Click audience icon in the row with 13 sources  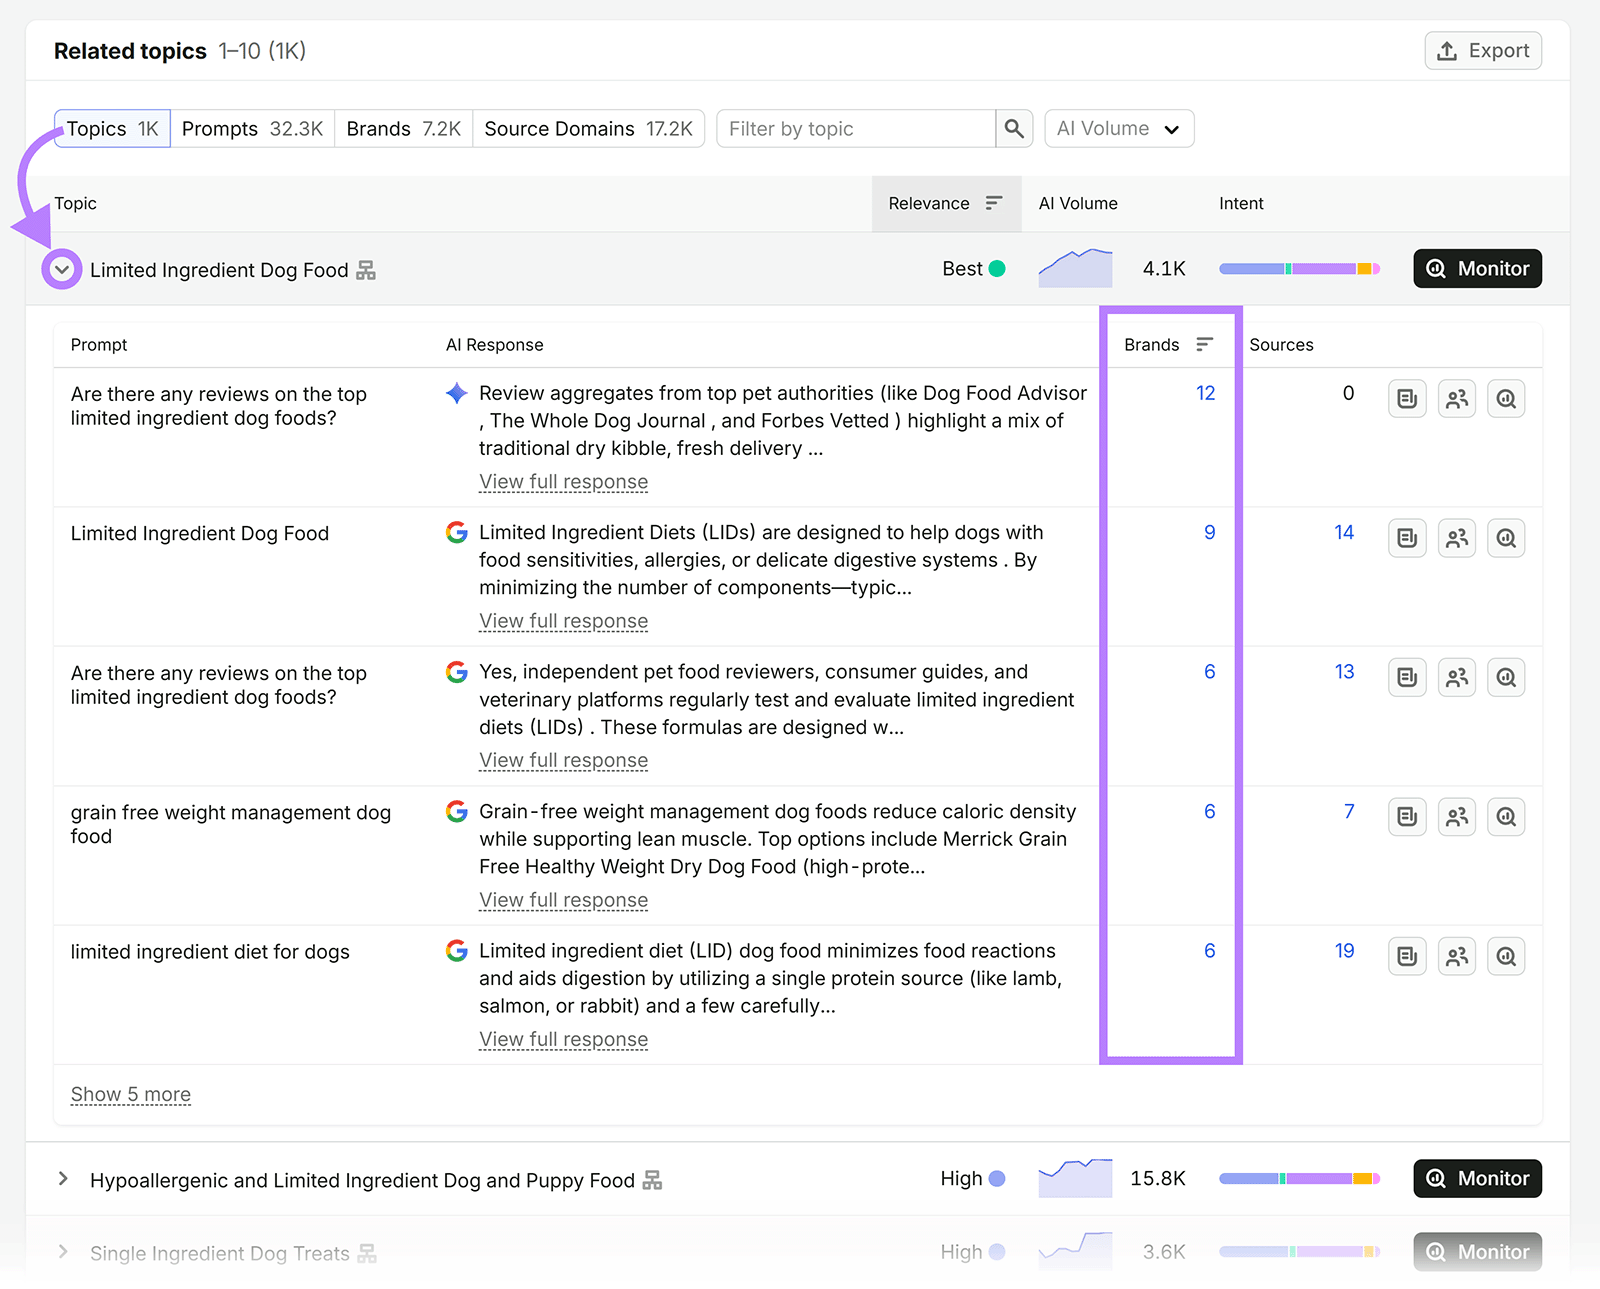[x=1457, y=677]
